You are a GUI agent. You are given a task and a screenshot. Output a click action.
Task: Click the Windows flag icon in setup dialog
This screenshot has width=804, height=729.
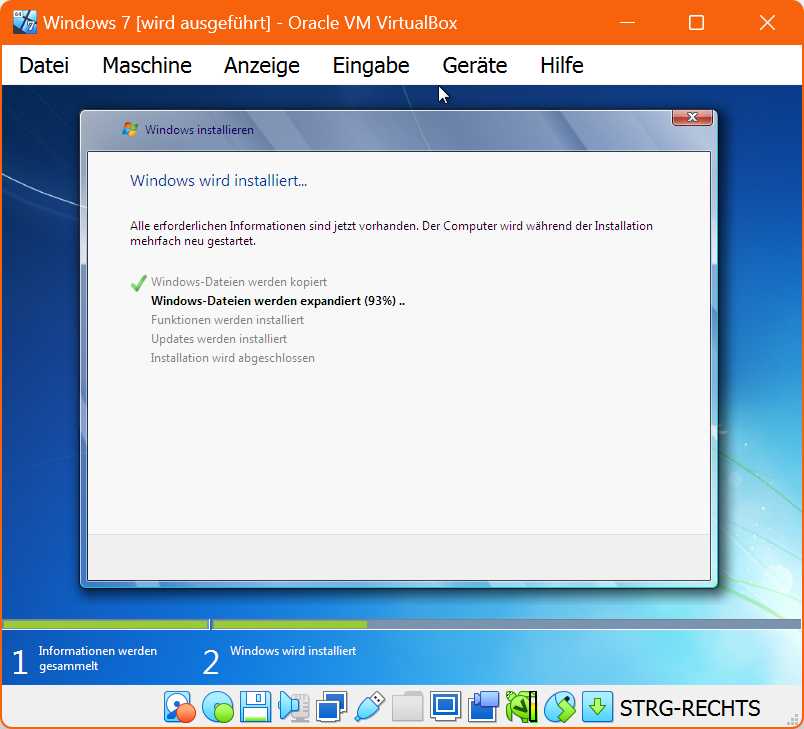pos(130,129)
